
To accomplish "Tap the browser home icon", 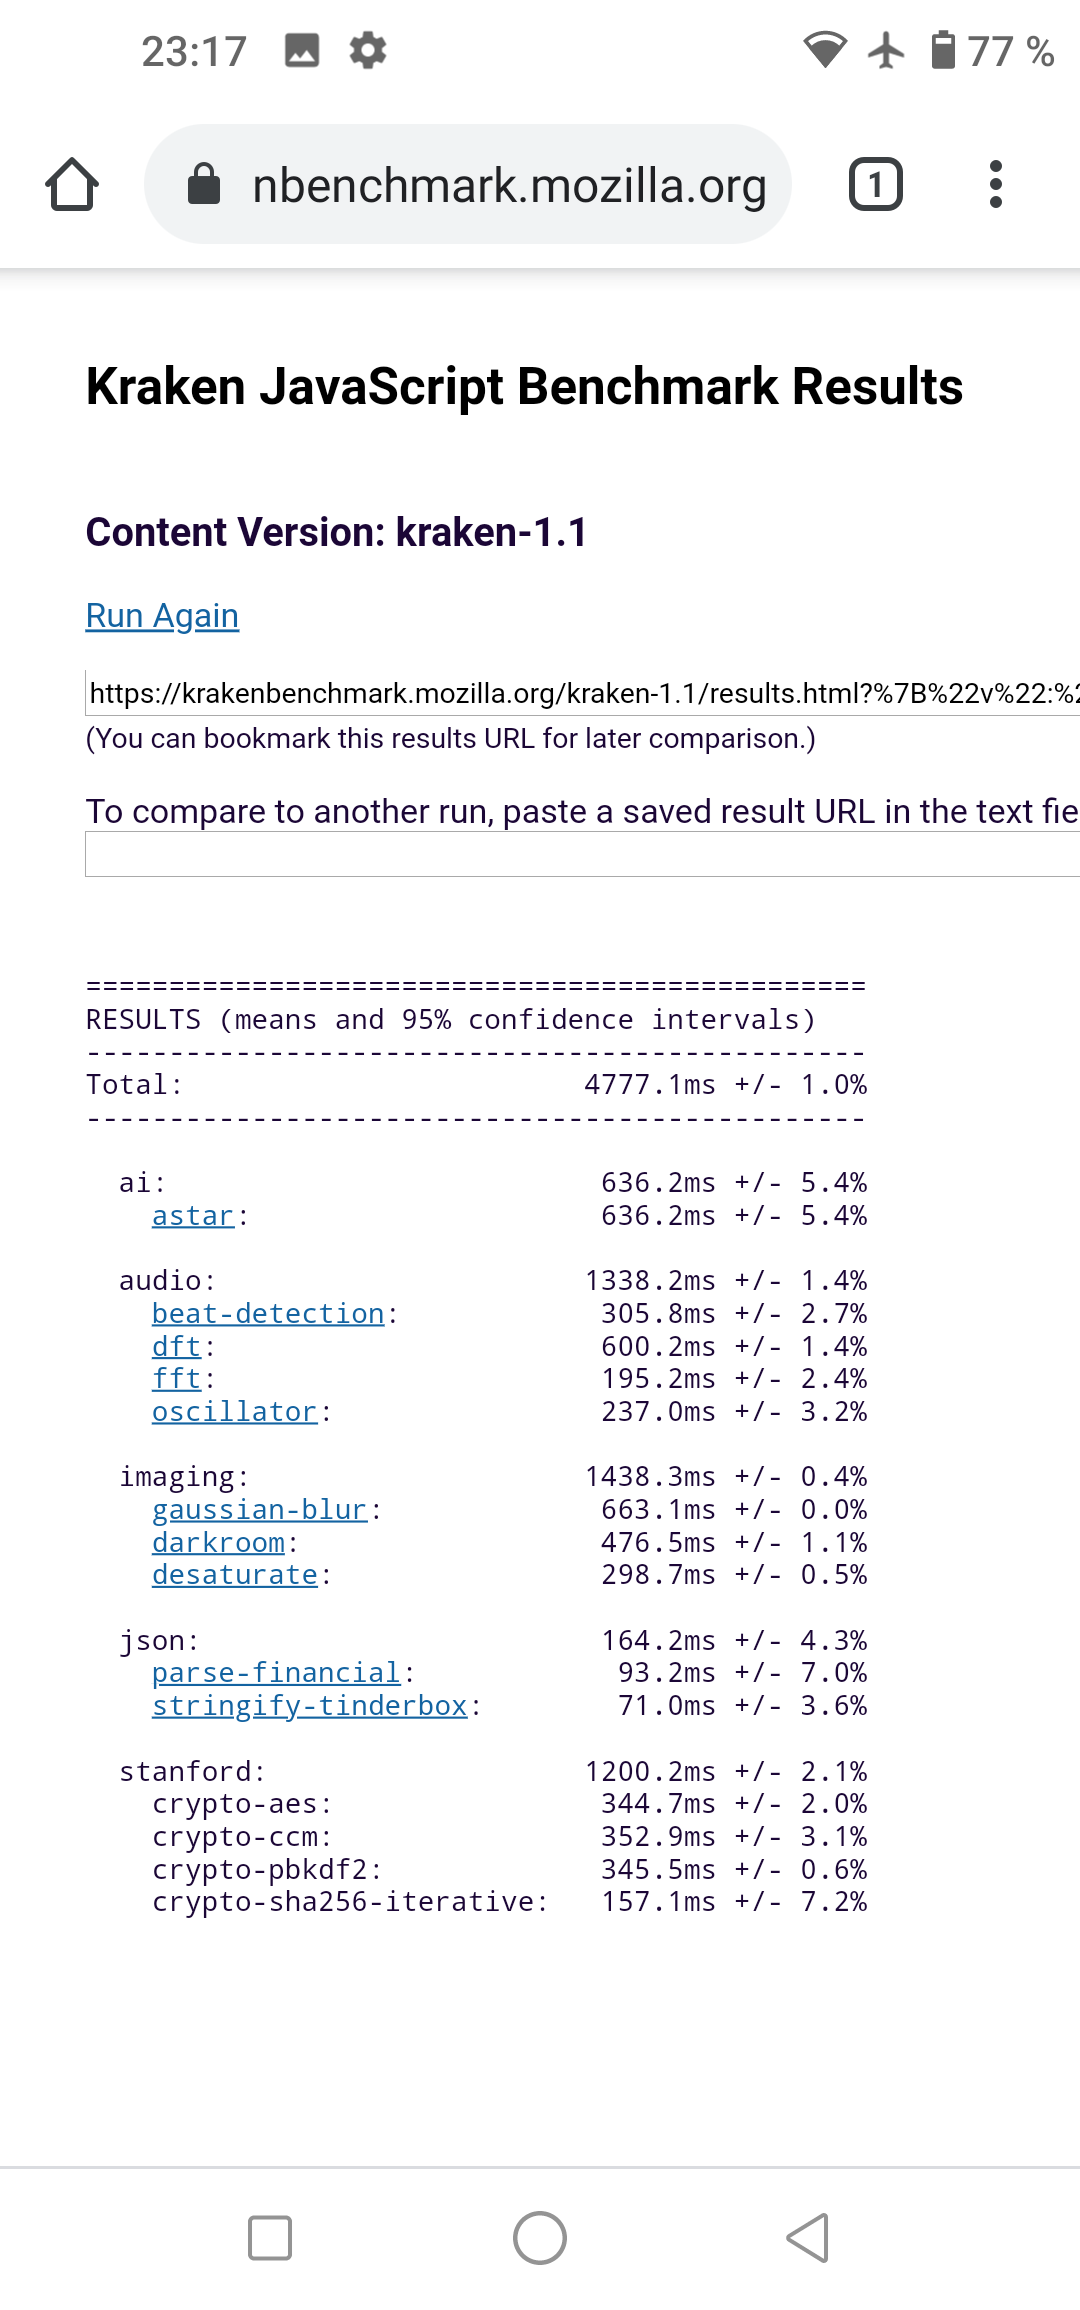I will click(72, 185).
